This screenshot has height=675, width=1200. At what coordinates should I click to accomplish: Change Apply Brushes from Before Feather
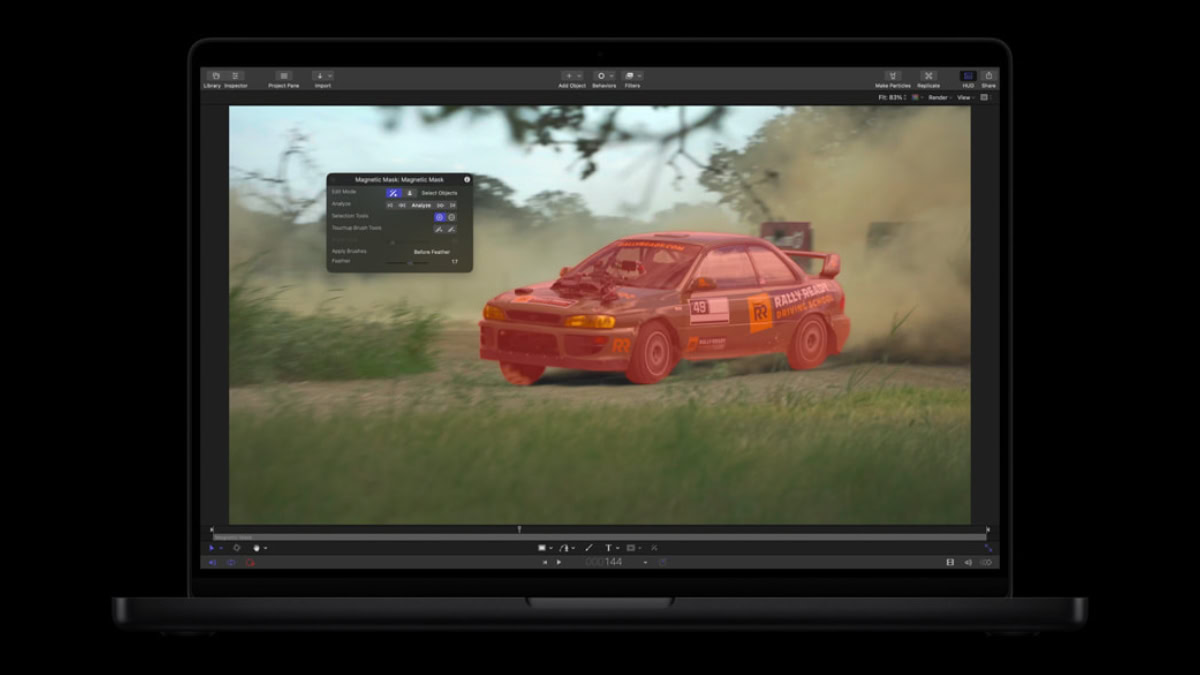(432, 251)
